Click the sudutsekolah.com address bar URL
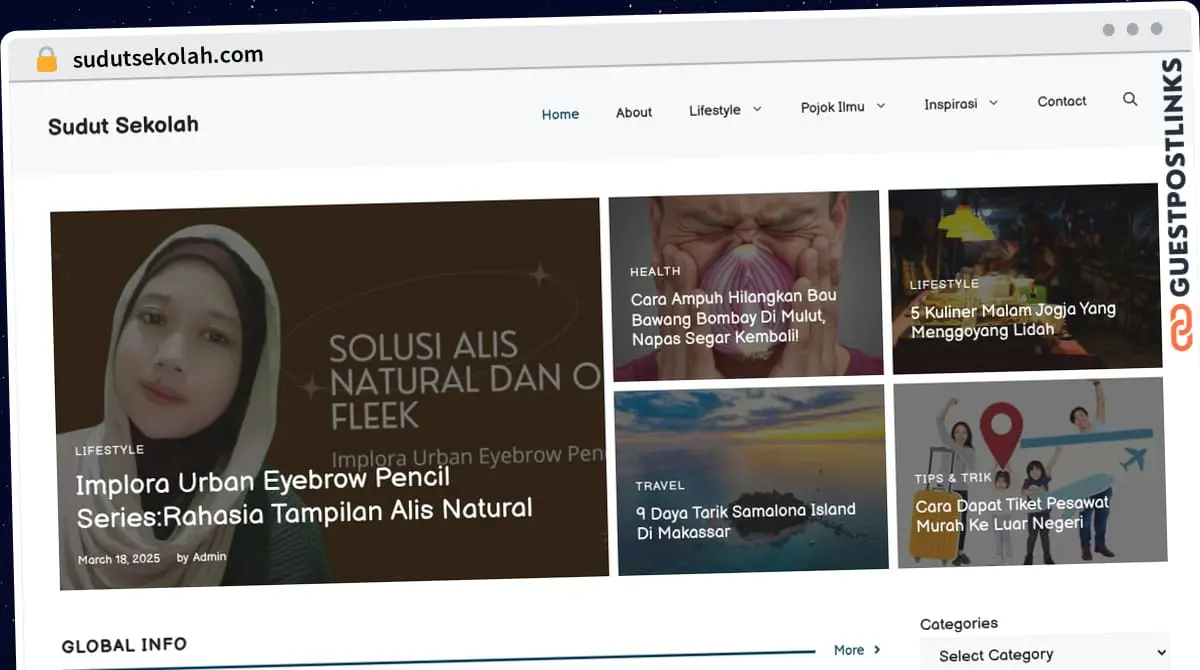Viewport: 1200px width, 670px height. coord(168,57)
